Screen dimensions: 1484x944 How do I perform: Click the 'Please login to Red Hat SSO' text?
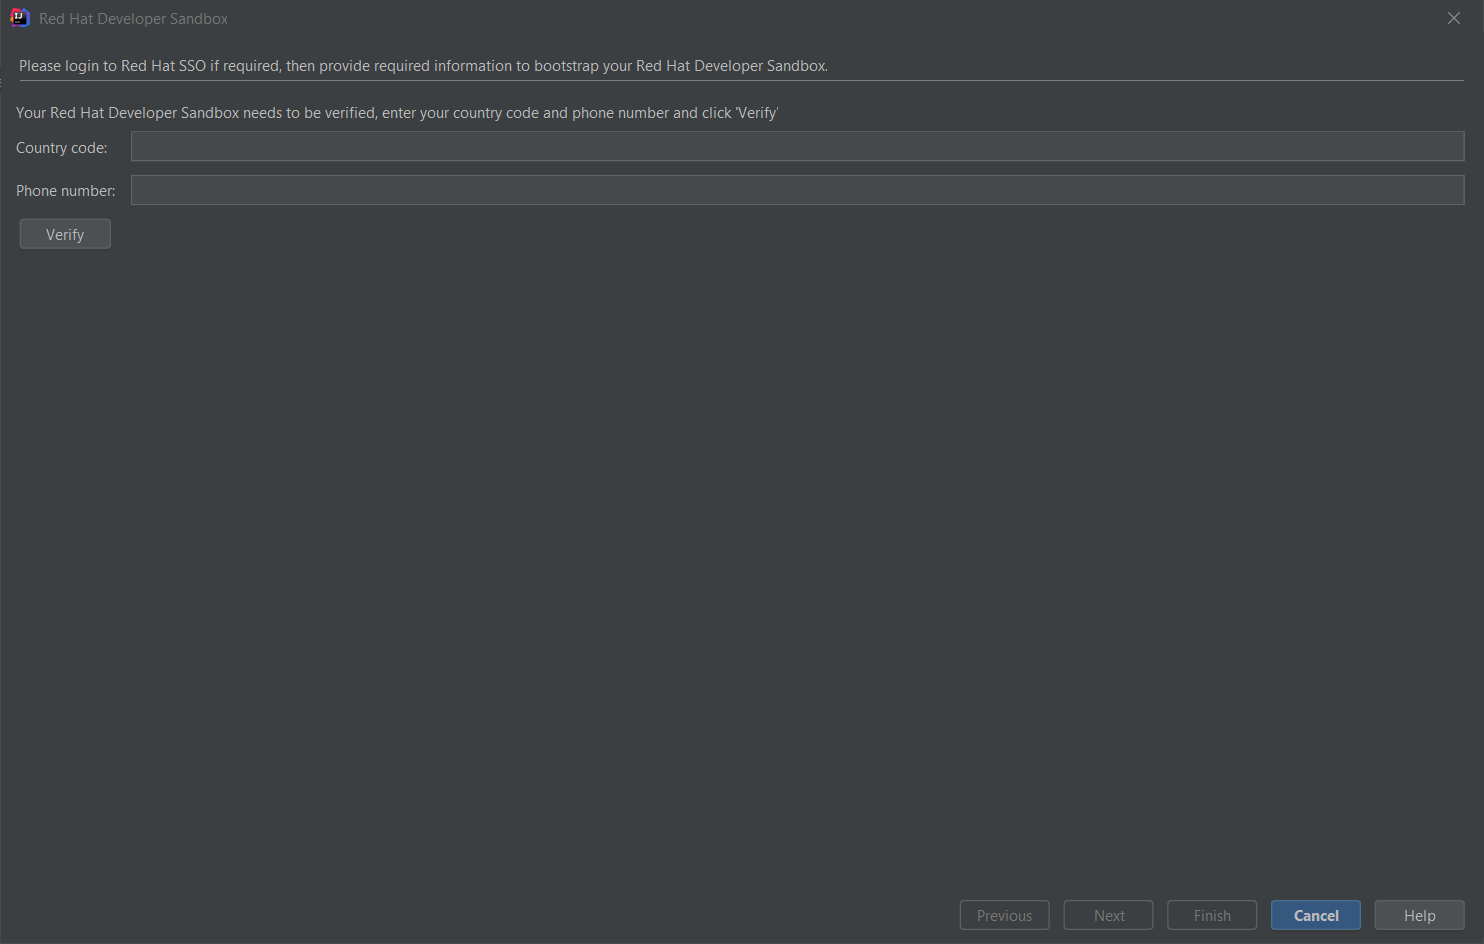coord(423,66)
